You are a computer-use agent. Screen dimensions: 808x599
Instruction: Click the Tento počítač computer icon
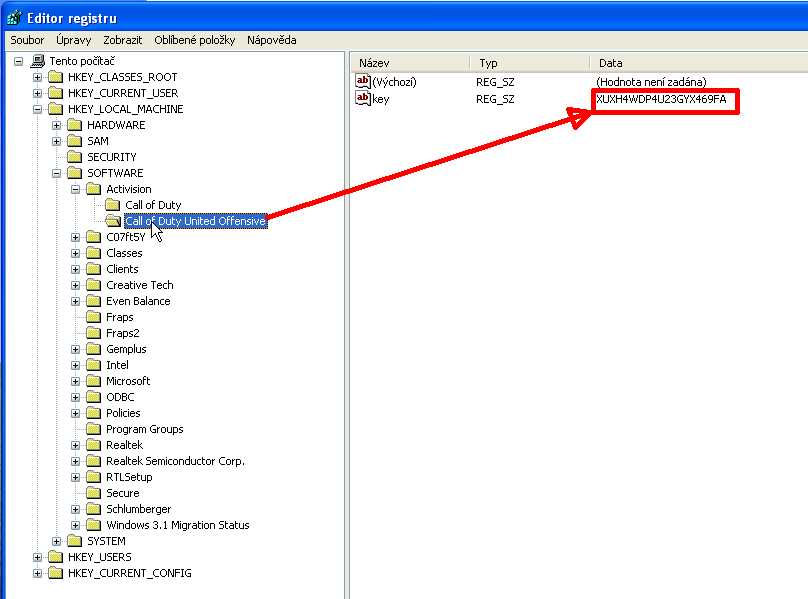(x=38, y=61)
